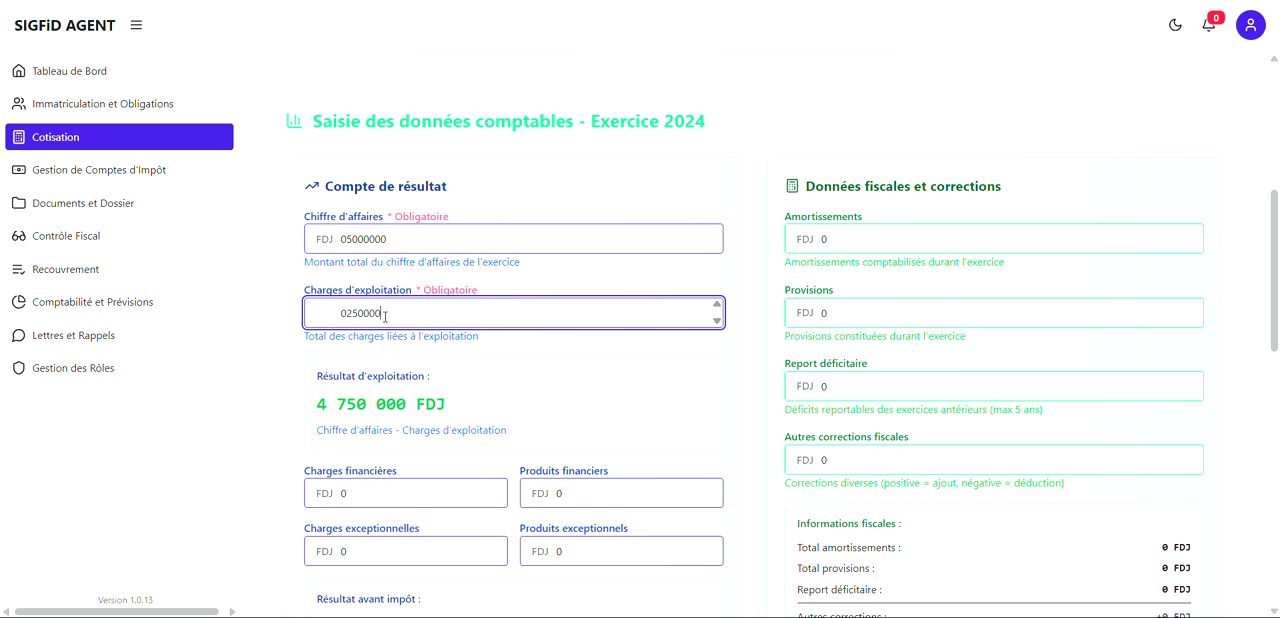Select the Recouvrement list icon

[18, 269]
